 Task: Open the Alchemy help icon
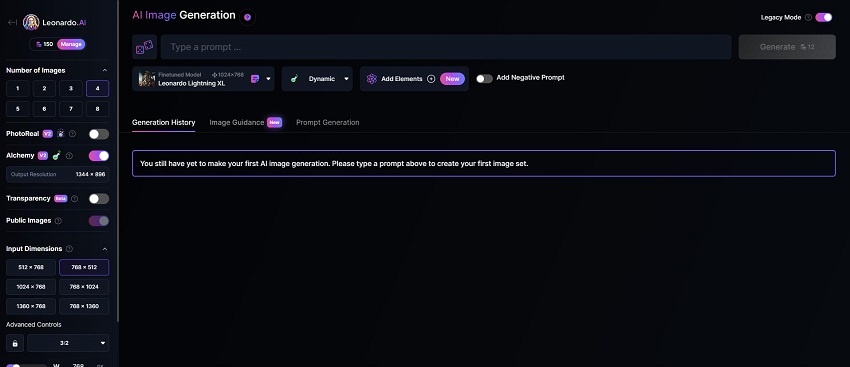(x=69, y=156)
